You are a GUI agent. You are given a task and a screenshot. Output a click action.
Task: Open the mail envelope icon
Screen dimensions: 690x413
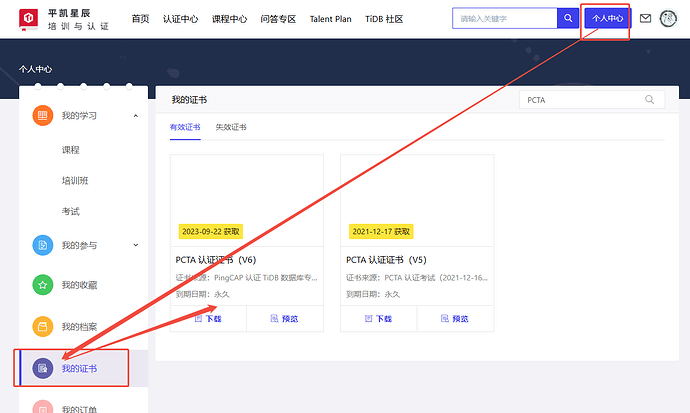pyautogui.click(x=645, y=18)
